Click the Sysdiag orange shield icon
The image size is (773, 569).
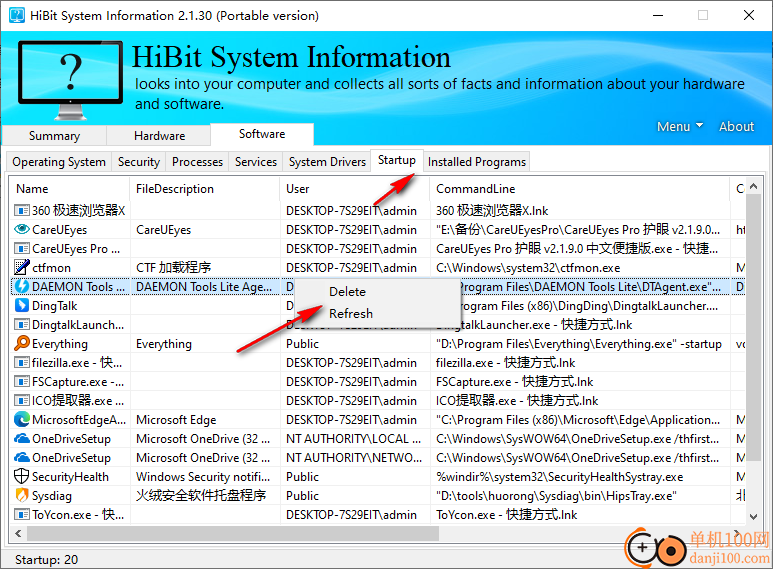22,495
